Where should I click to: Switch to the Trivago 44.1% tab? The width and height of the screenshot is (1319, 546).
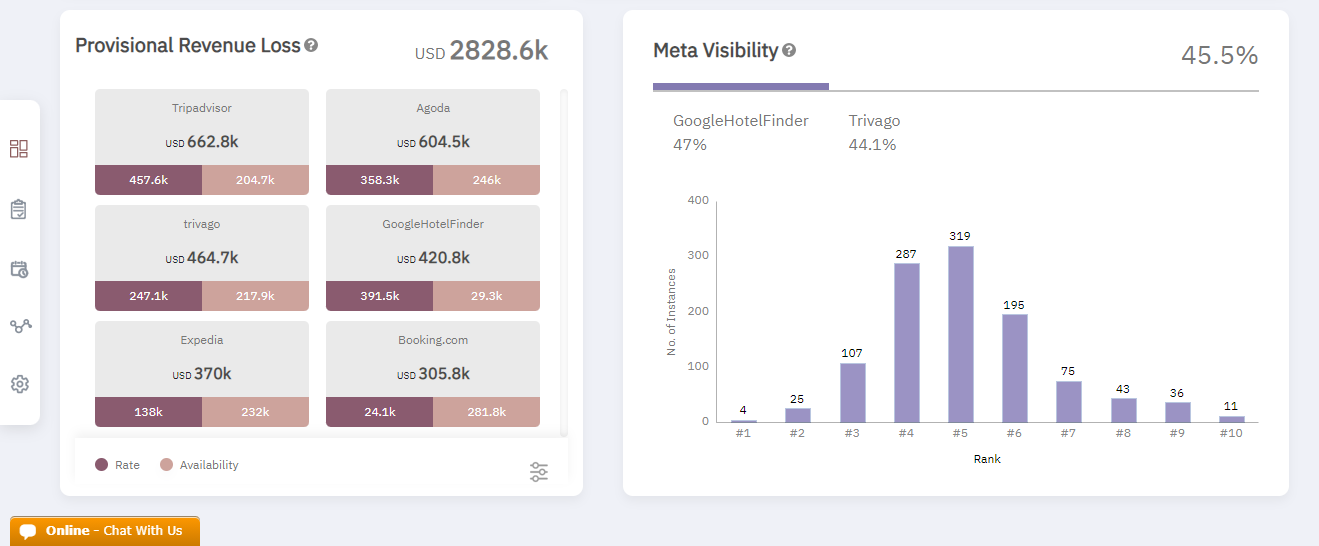tap(874, 132)
